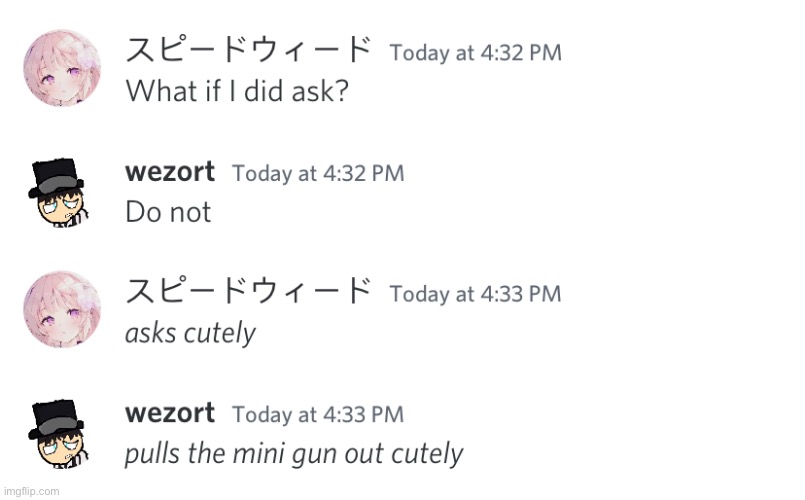Click the pink-haired avatar beside "What if I did ask?"

pyautogui.click(x=62, y=68)
